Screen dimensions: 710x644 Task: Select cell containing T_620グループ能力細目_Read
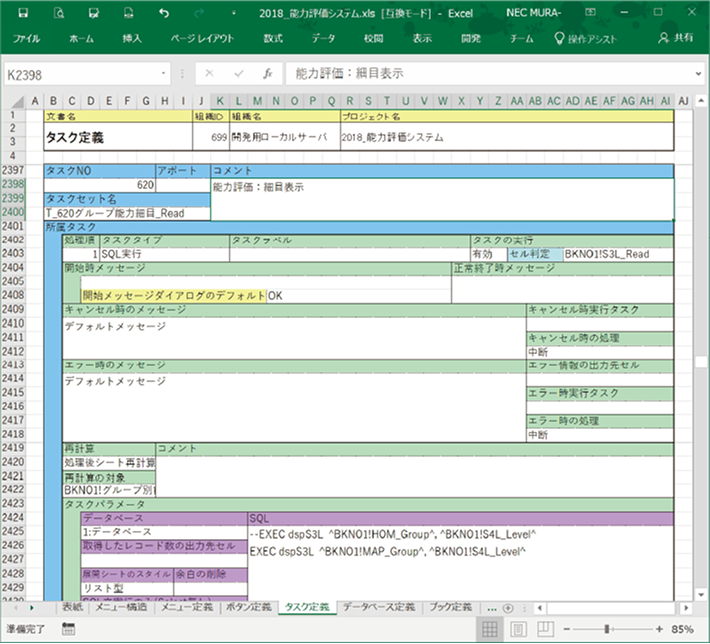pyautogui.click(x=114, y=213)
